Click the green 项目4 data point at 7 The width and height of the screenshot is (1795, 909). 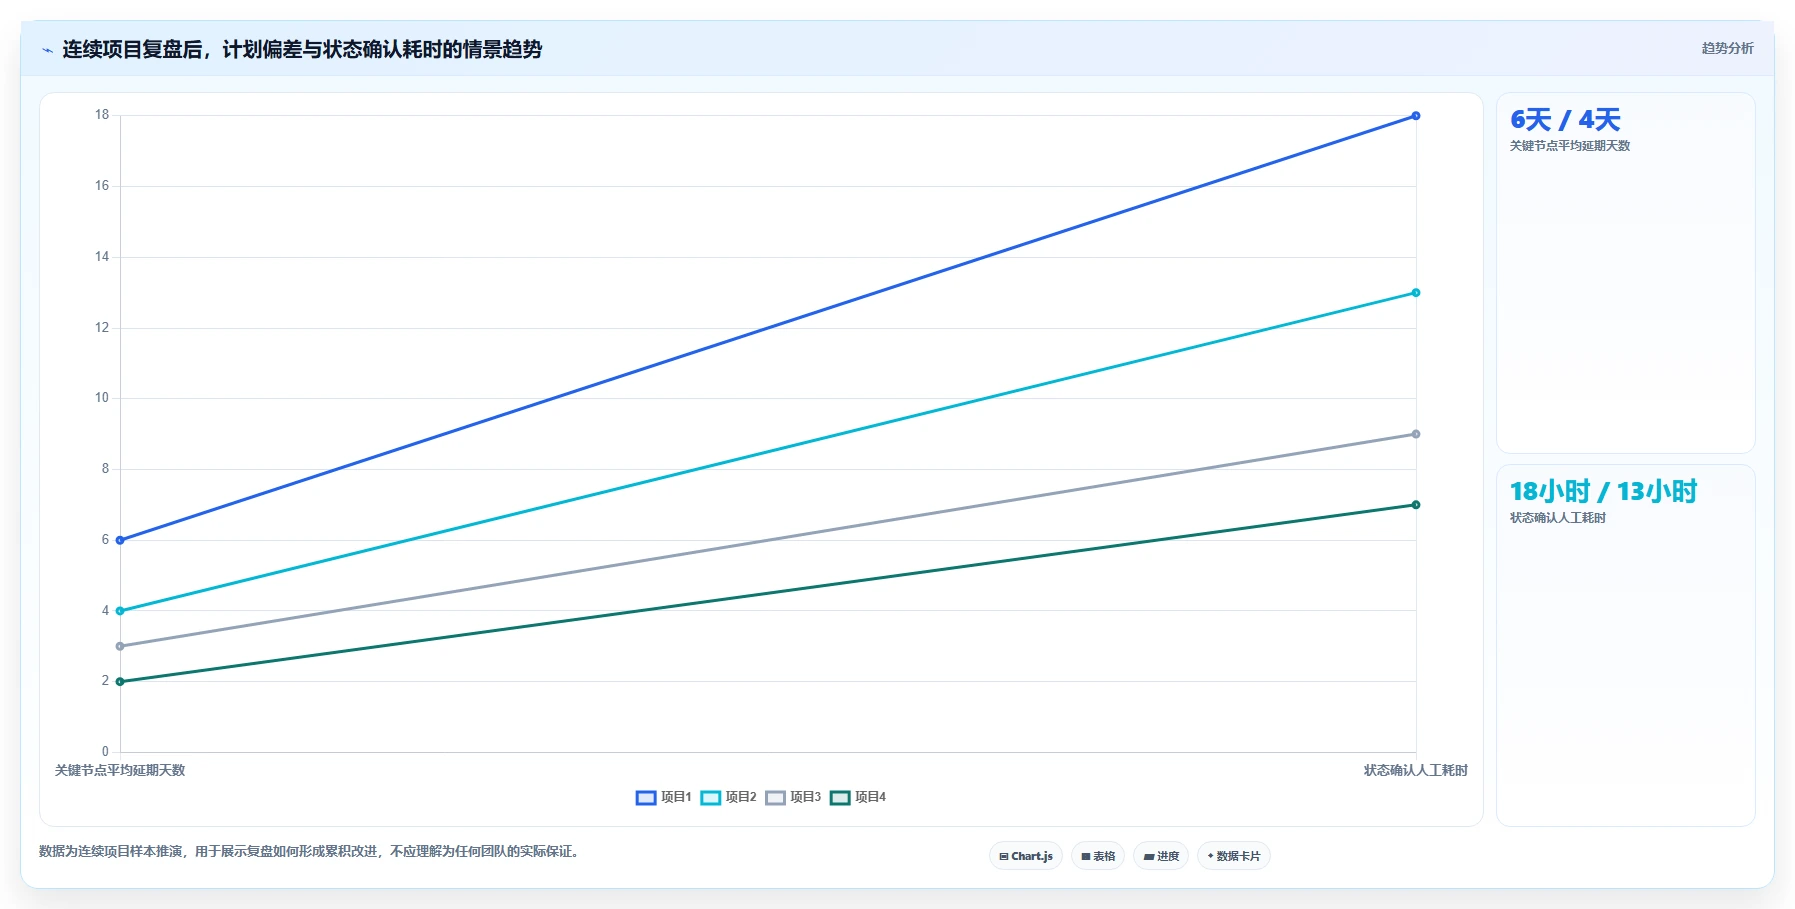(1416, 505)
